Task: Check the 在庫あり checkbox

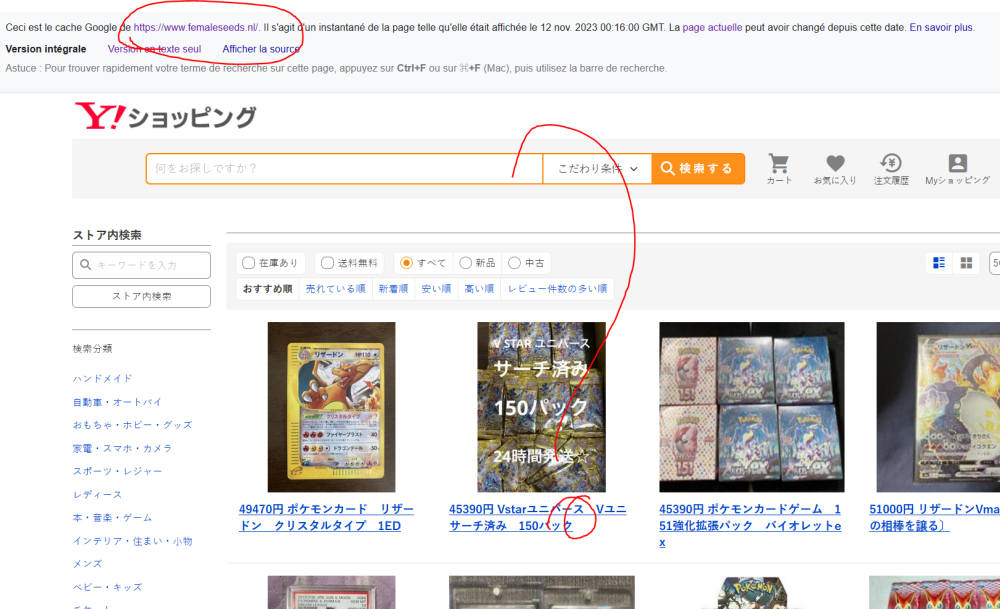Action: [x=249, y=263]
